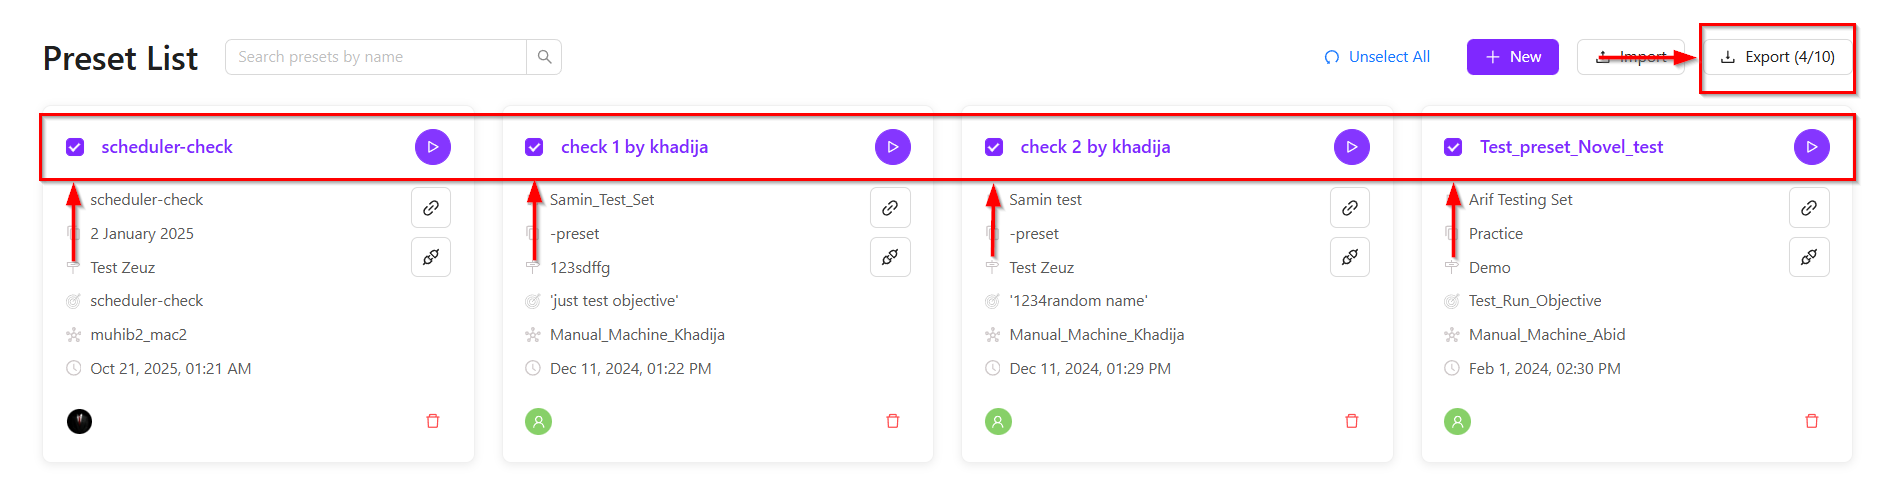Focus the Search presets by name field
This screenshot has height=491, width=1895.
pos(376,57)
